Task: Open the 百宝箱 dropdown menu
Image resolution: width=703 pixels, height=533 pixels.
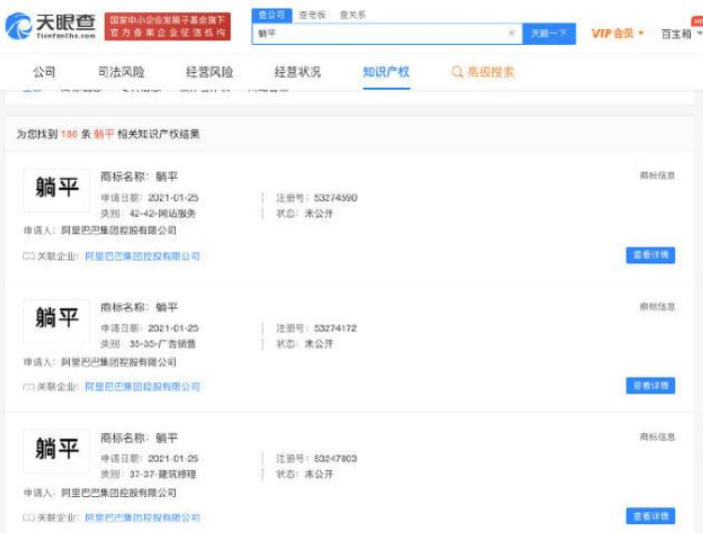Action: coord(681,34)
